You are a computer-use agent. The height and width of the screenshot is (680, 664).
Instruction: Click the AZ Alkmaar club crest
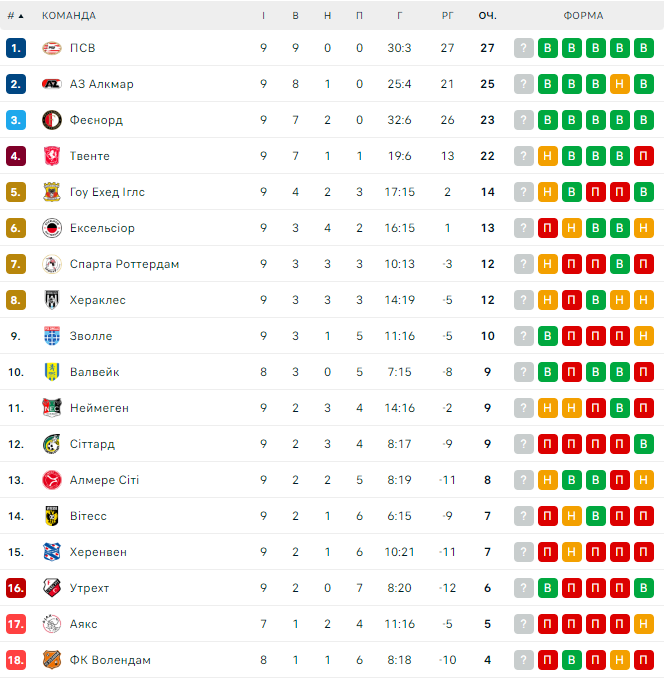coord(52,84)
